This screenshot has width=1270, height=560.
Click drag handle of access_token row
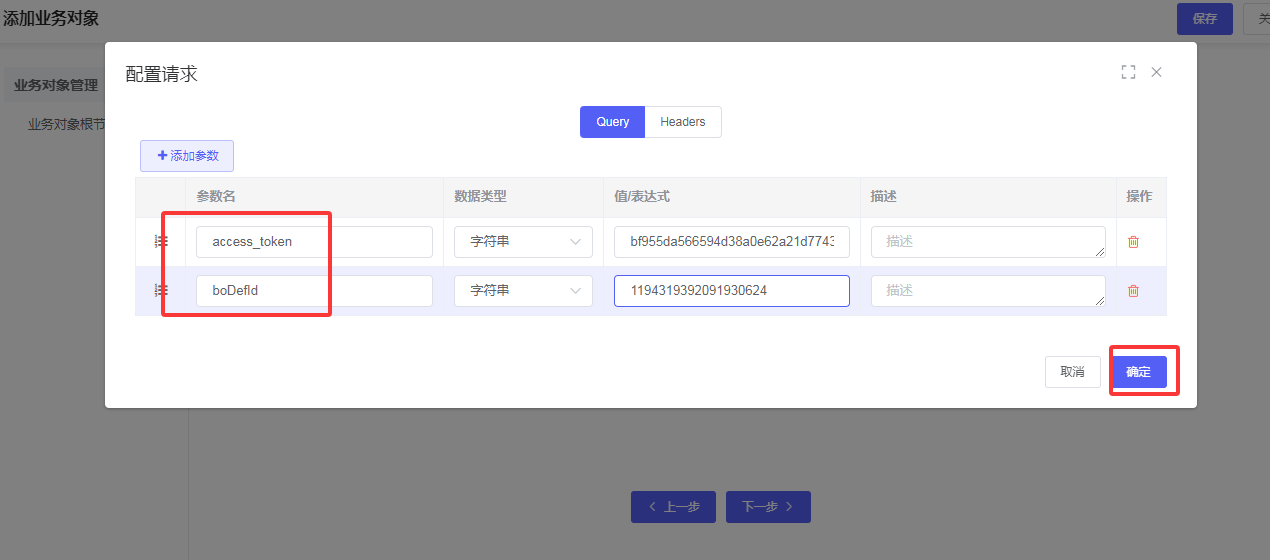click(160, 242)
